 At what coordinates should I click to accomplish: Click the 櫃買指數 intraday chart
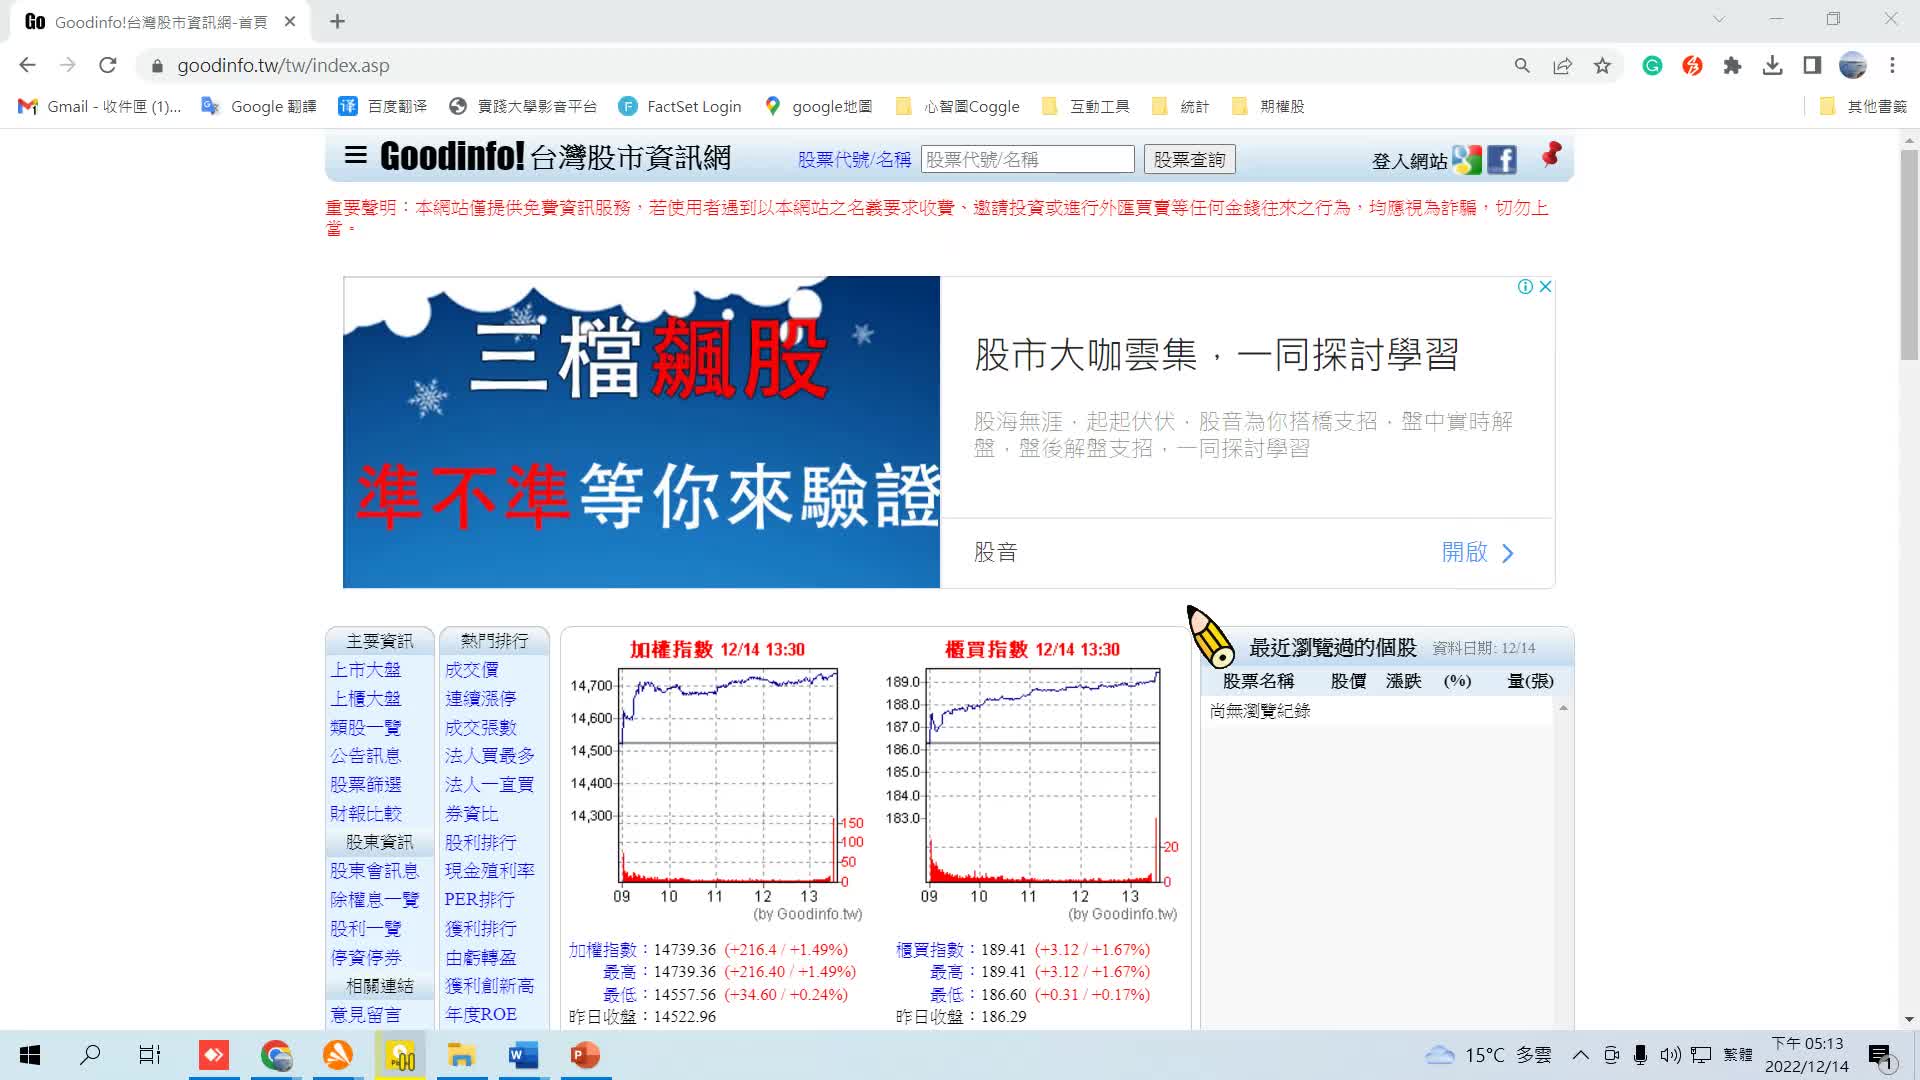pyautogui.click(x=1032, y=780)
